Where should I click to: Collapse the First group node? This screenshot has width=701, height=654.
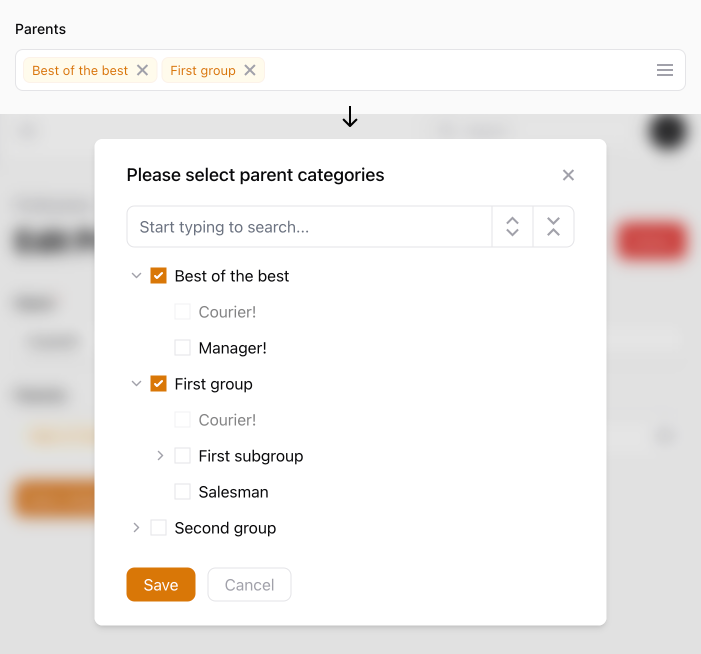pyautogui.click(x=136, y=384)
